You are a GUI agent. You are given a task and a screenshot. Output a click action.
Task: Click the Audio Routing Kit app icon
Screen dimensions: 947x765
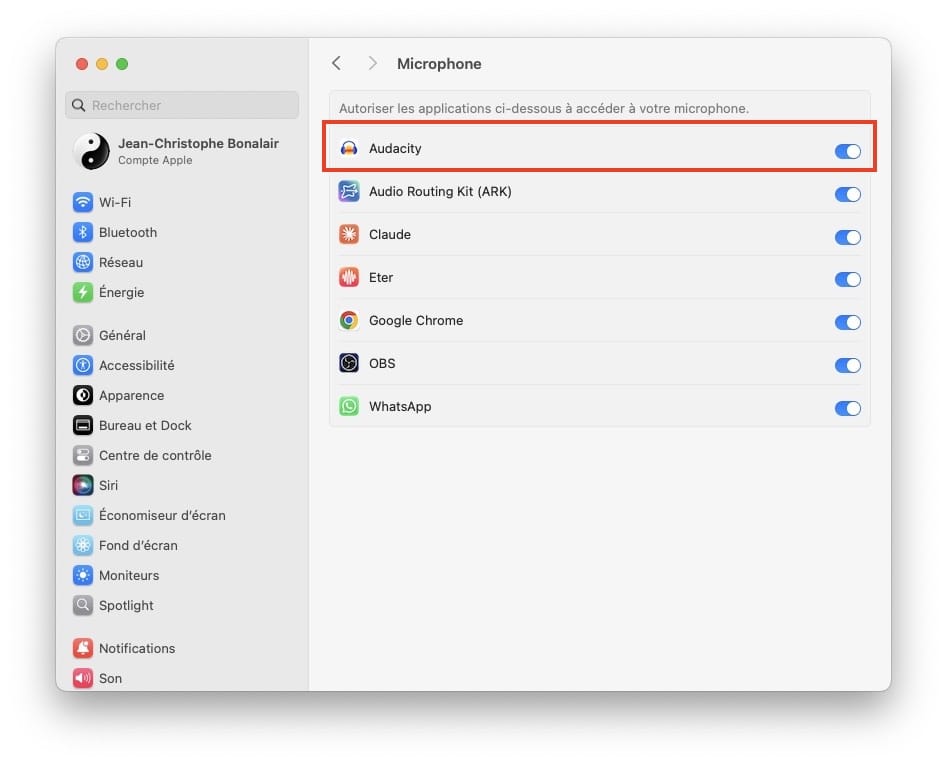(x=349, y=191)
